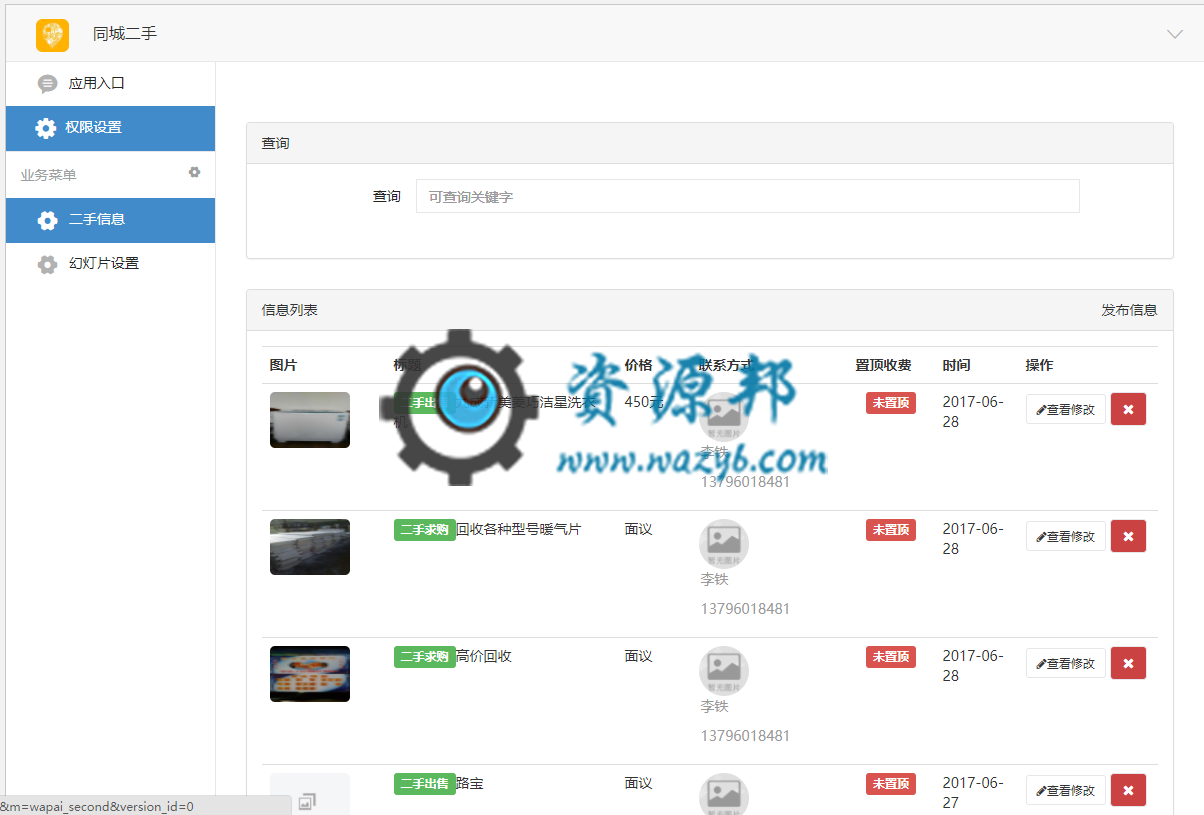
Task: Click the gear icon beside 业务菜单
Action: pos(195,172)
